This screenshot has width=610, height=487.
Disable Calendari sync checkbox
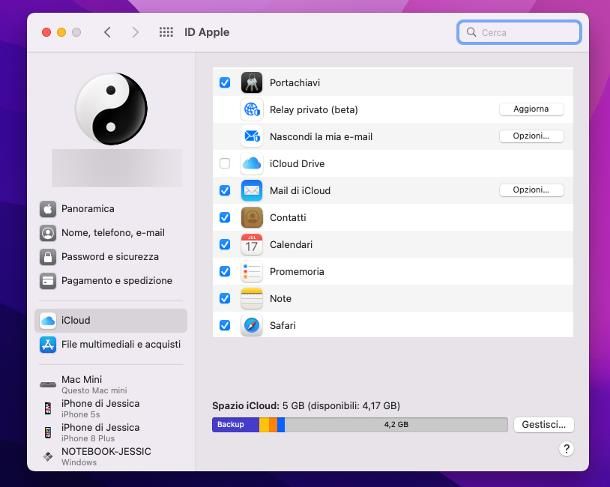[225, 244]
